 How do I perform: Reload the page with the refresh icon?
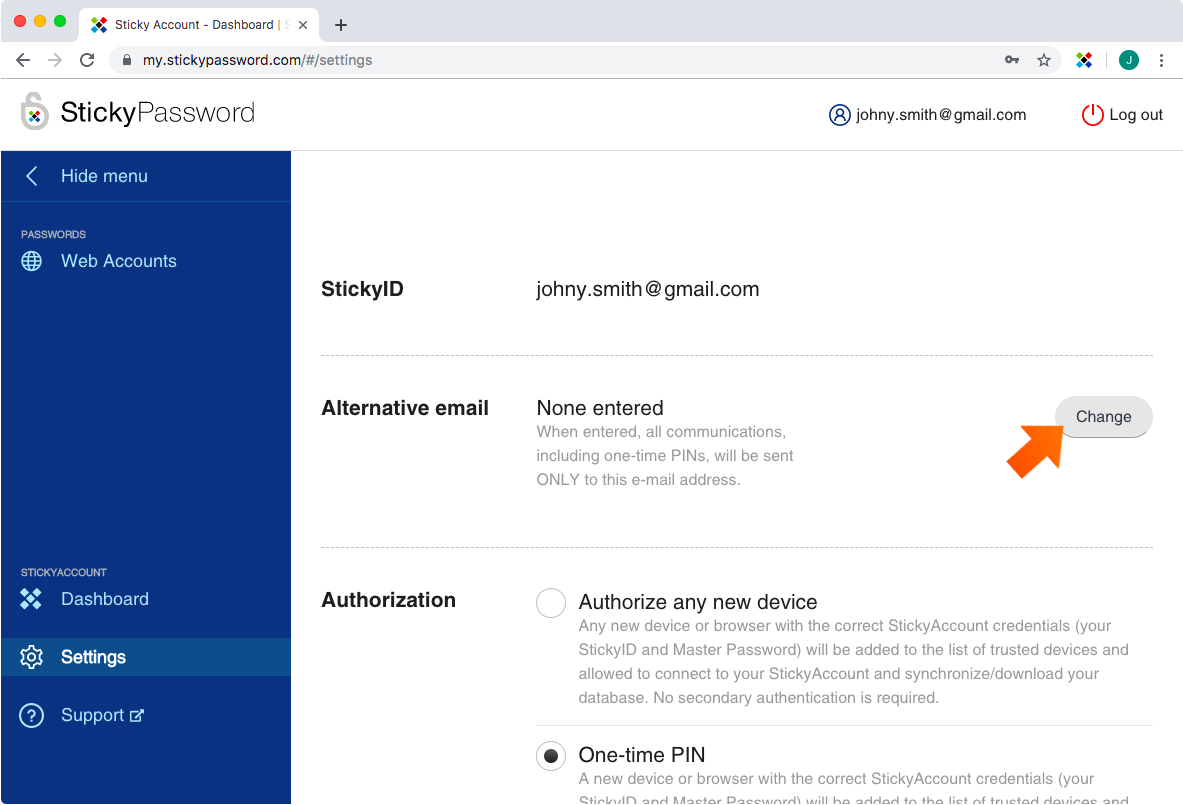[88, 60]
